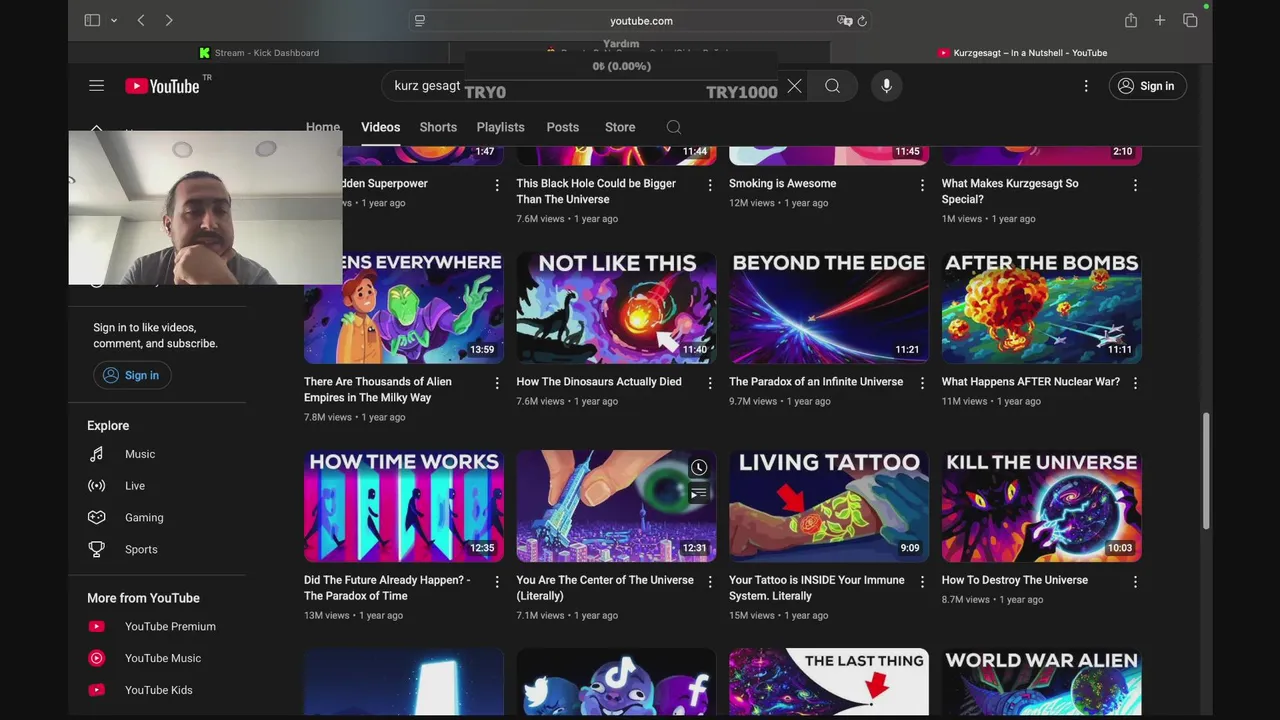The height and width of the screenshot is (720, 1280).
Task: Open options for What Happens AFTER Nuclear War
Action: tap(1135, 383)
